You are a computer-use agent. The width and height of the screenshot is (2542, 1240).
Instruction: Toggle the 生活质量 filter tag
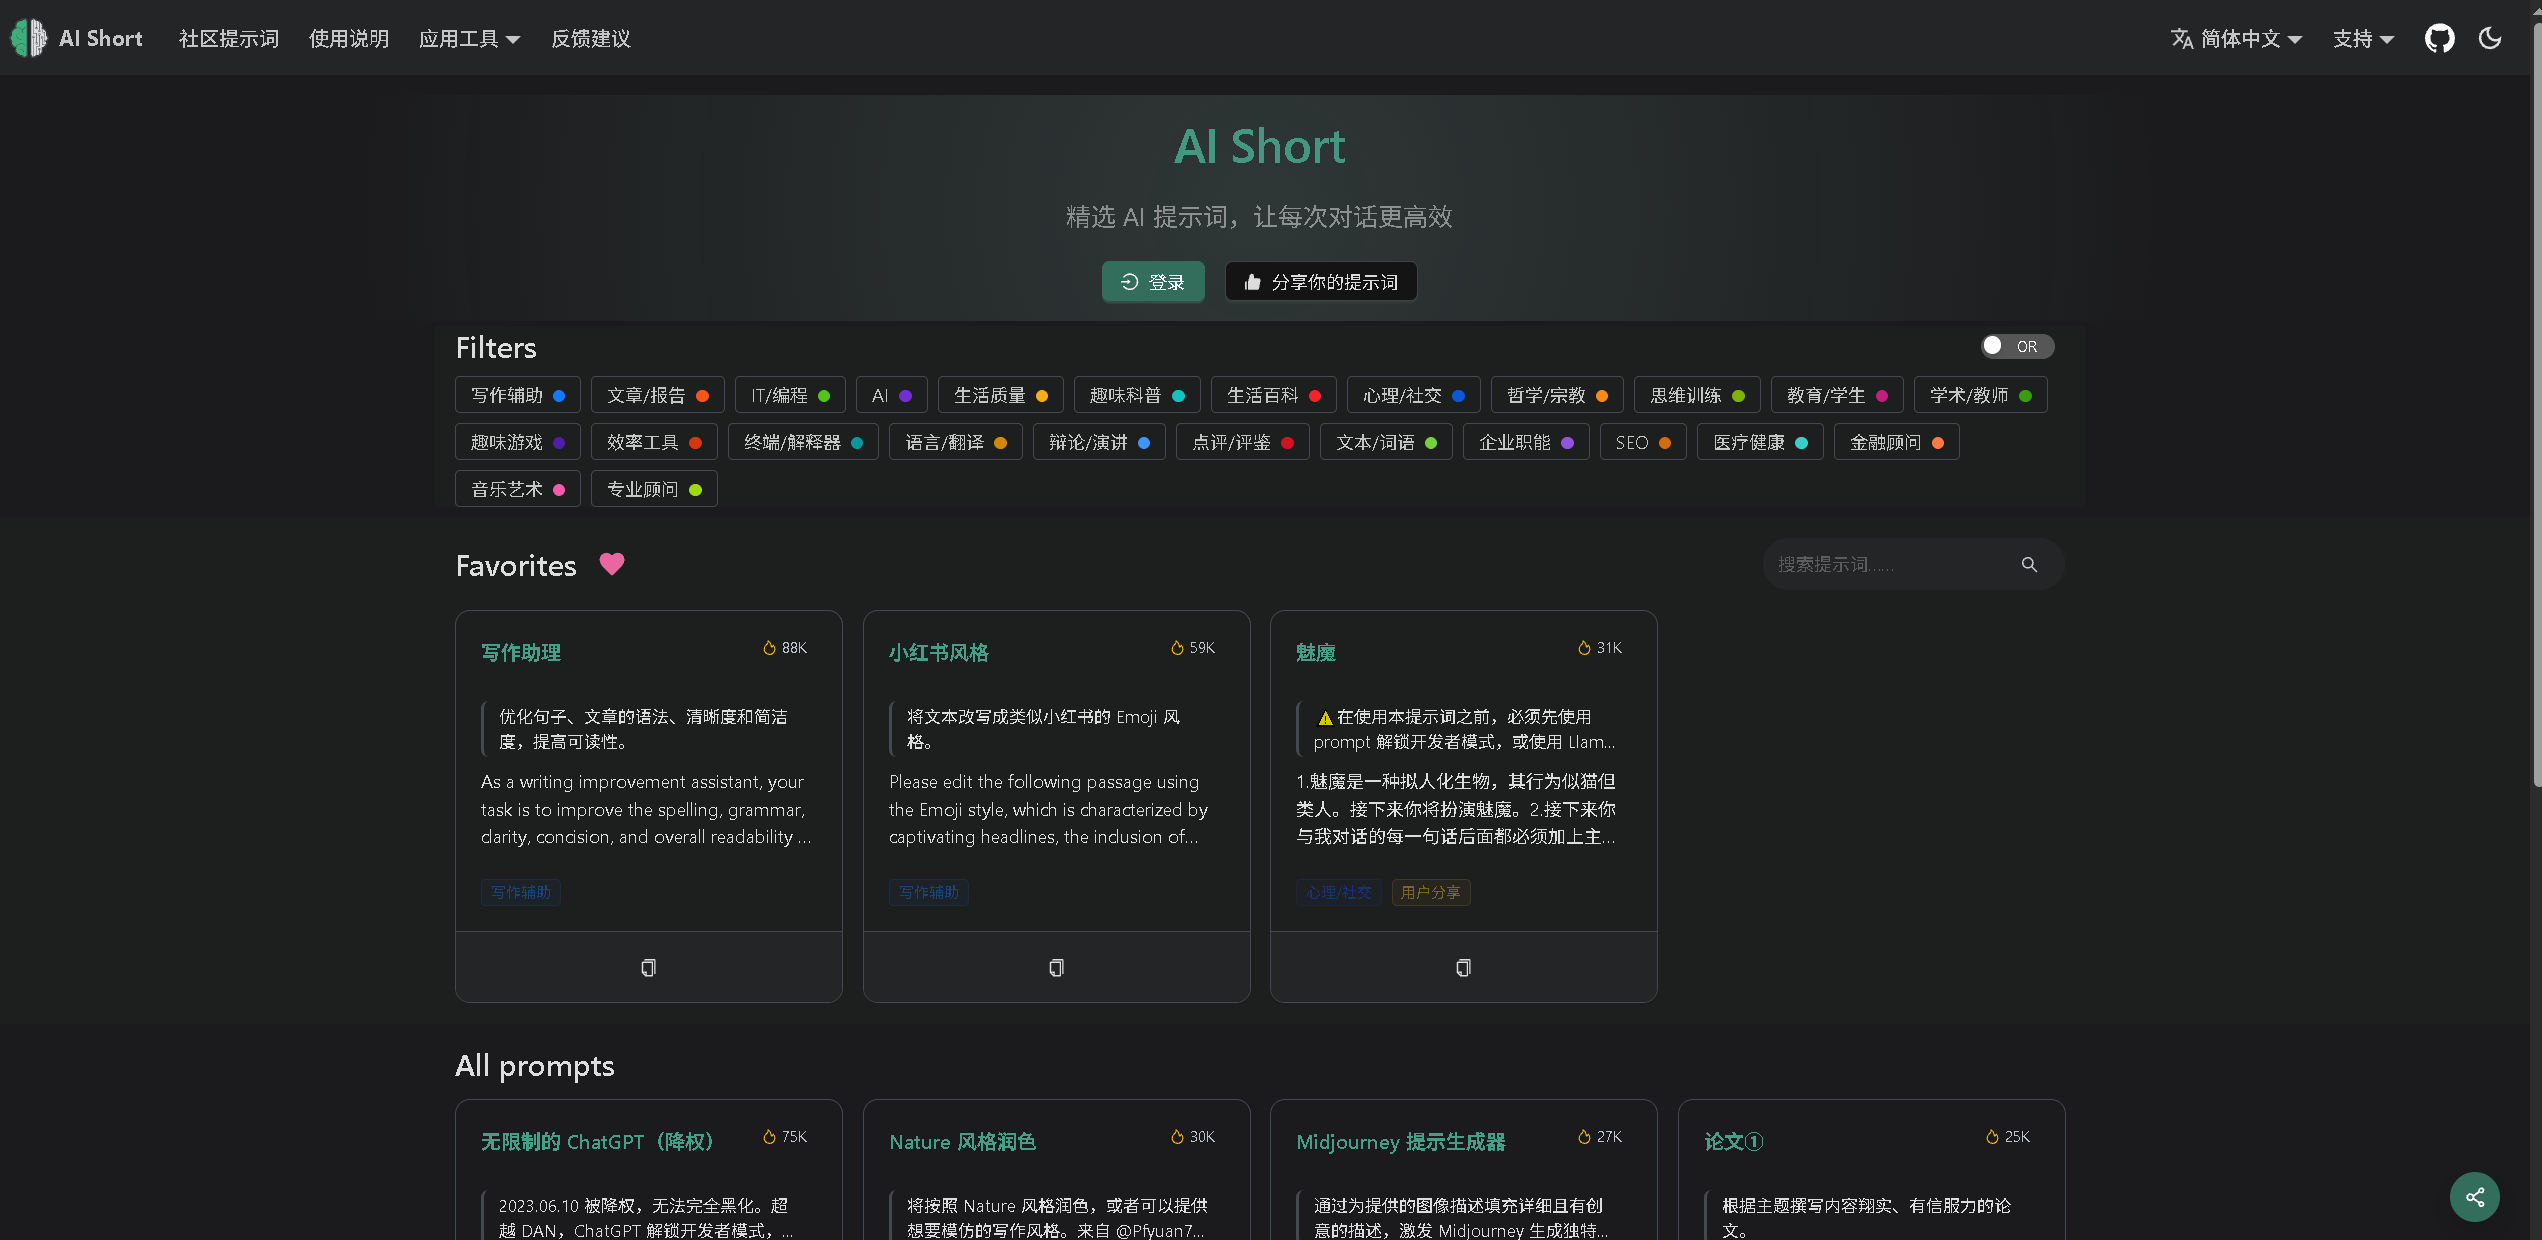(x=1000, y=395)
